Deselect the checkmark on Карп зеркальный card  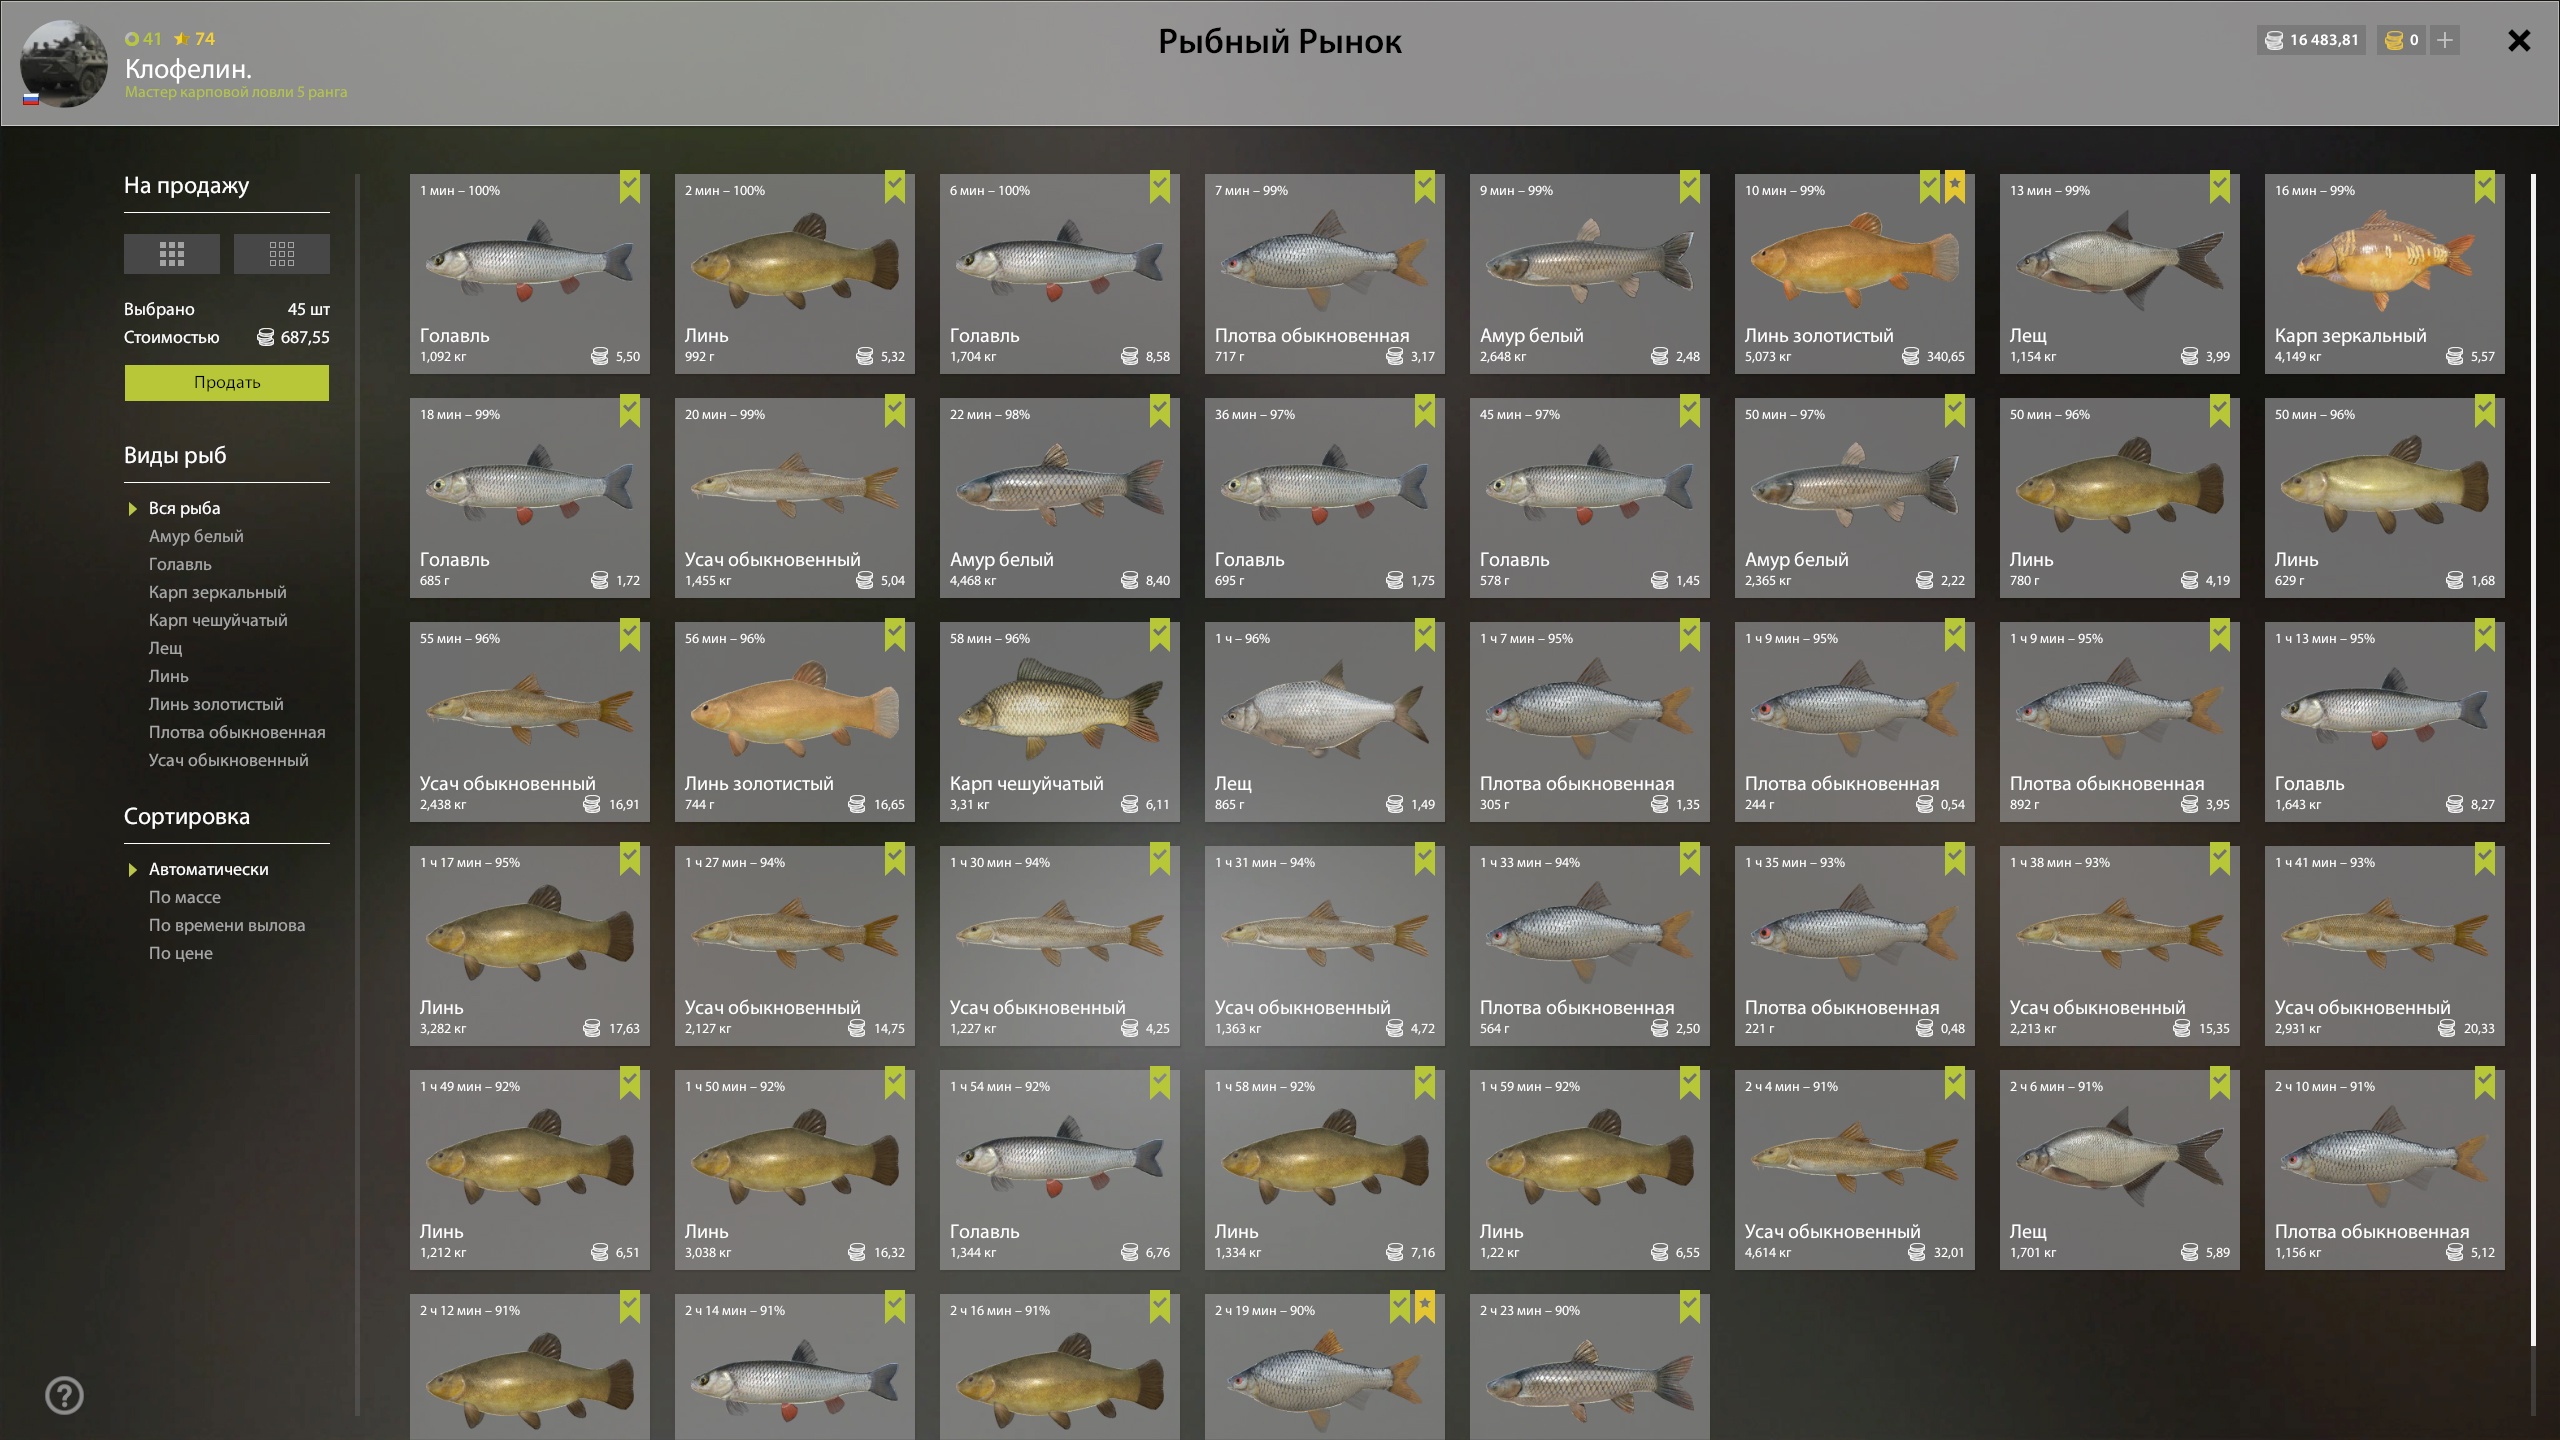pyautogui.click(x=2485, y=187)
